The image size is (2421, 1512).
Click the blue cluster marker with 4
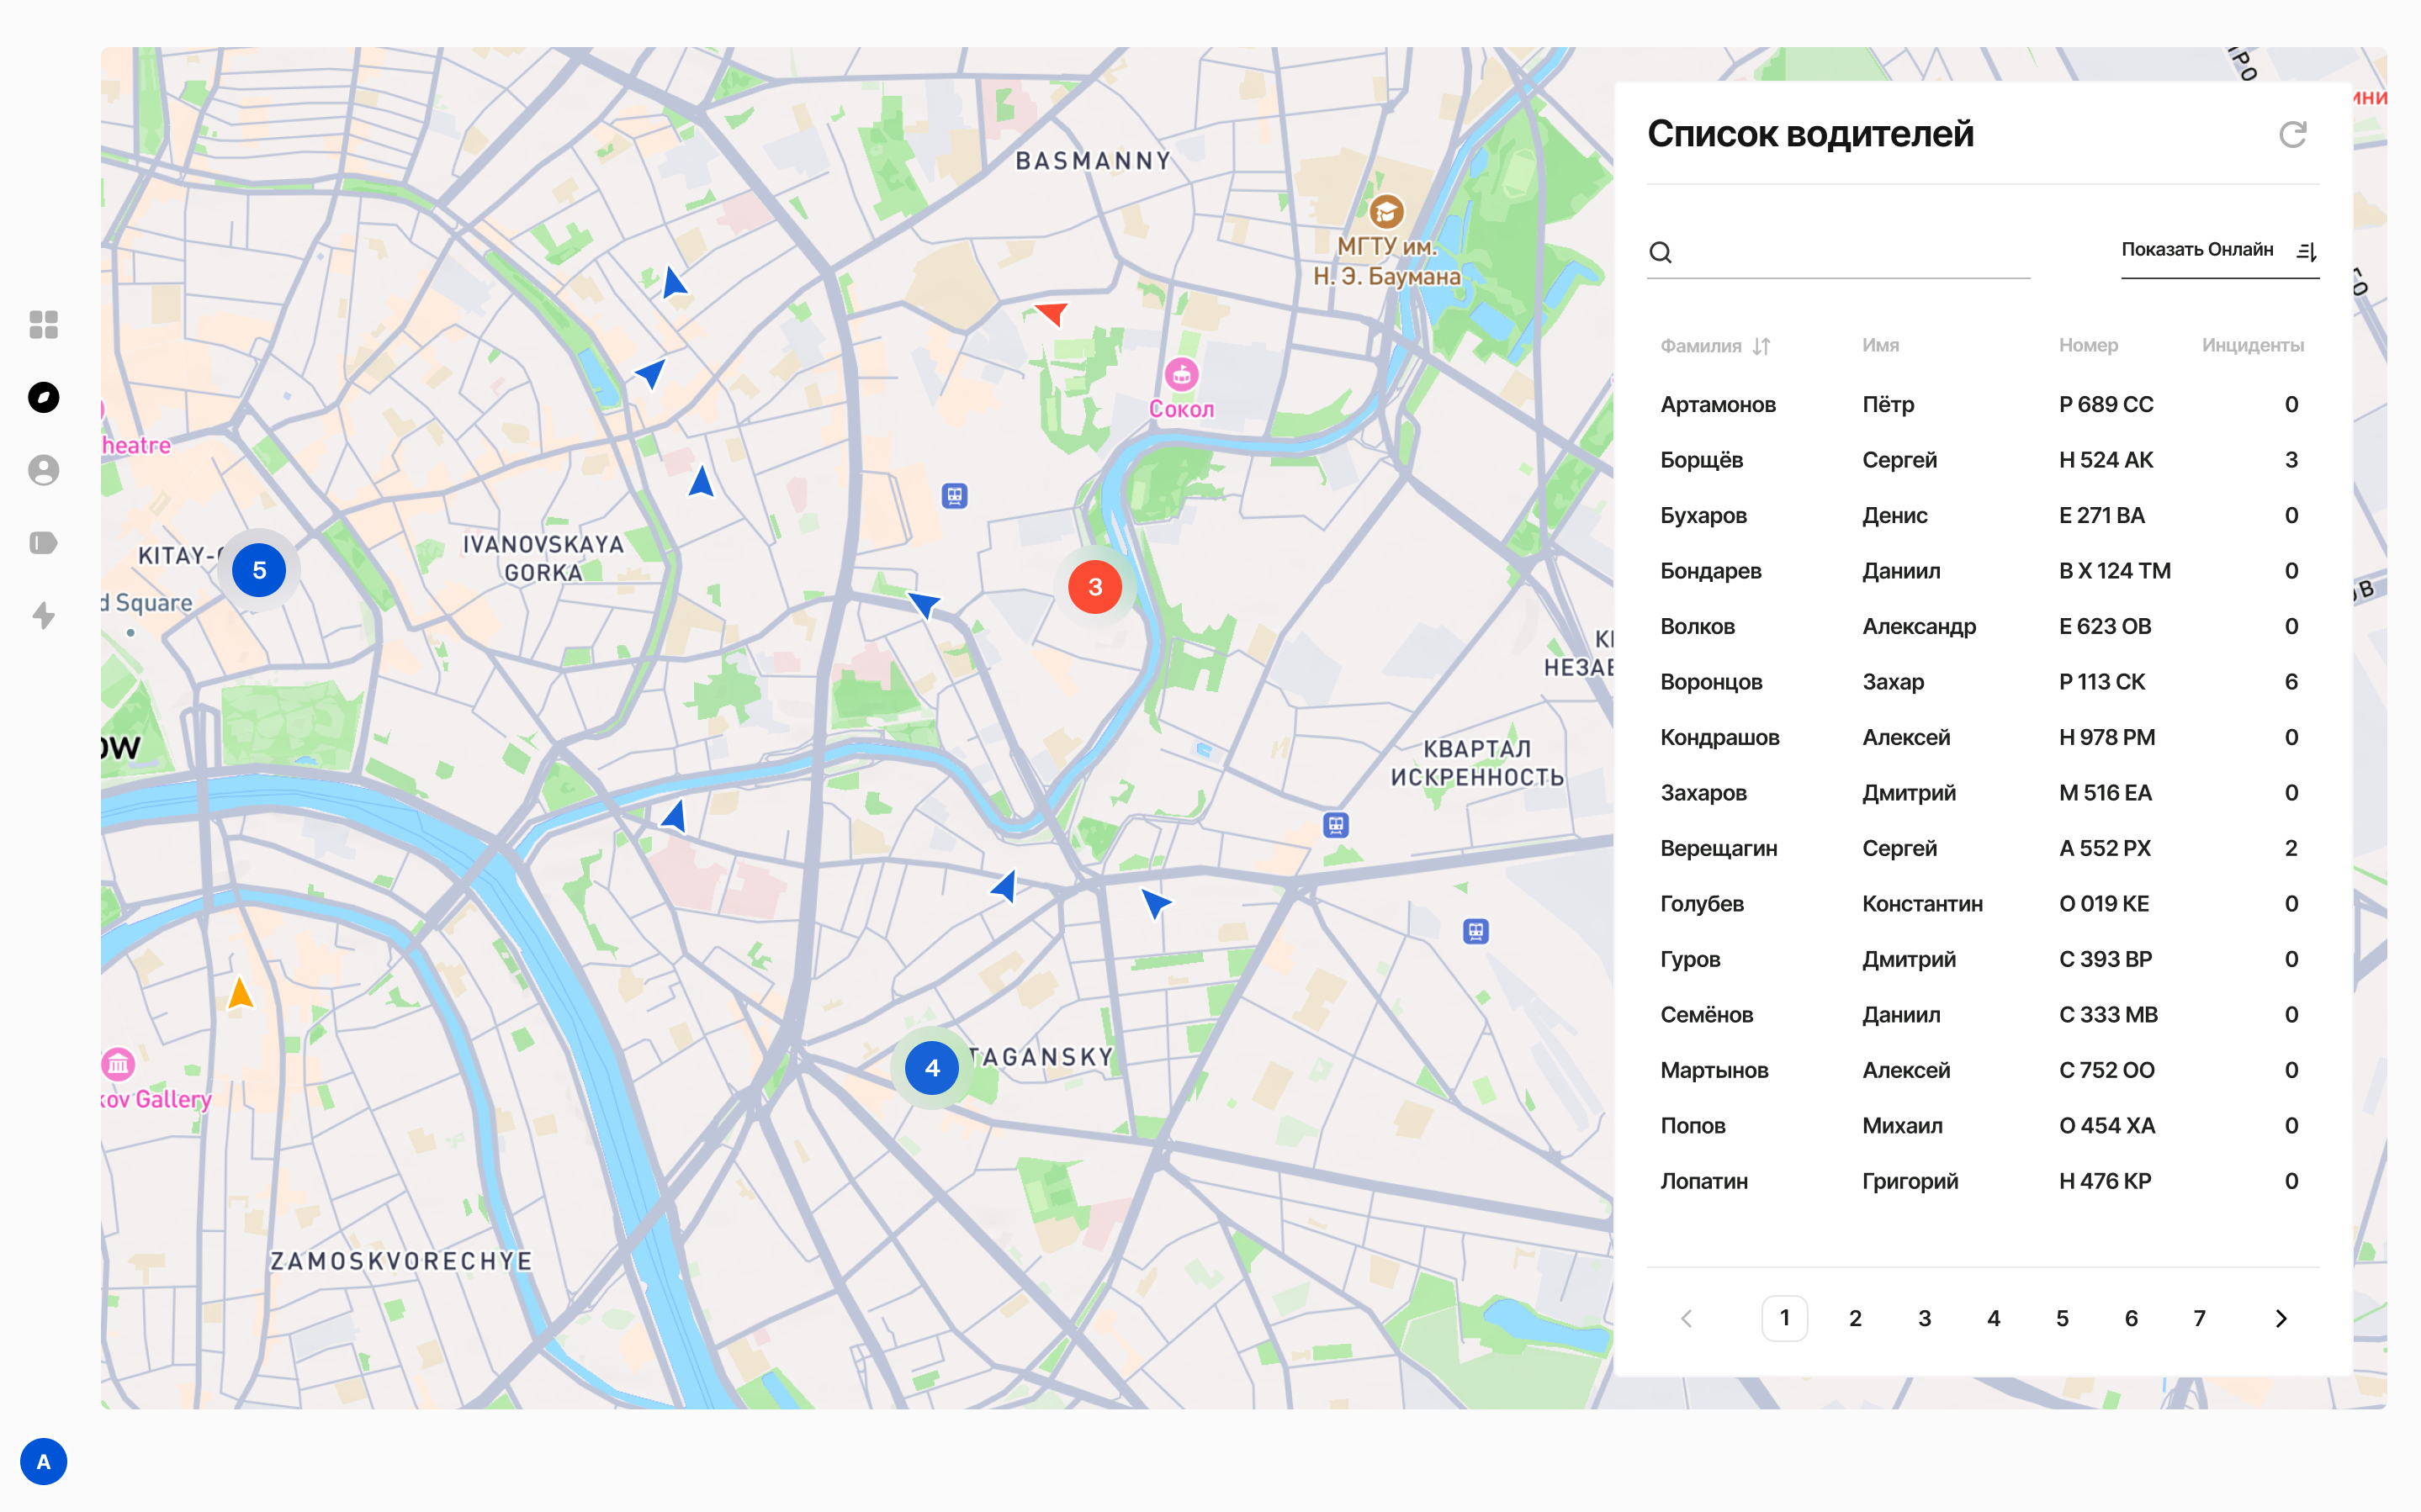932,1068
